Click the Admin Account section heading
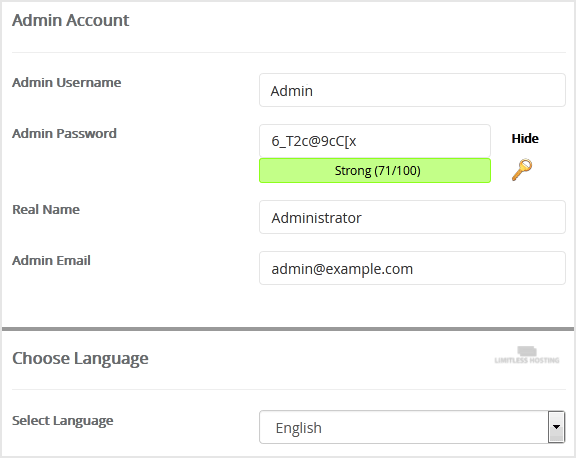 [x=71, y=20]
